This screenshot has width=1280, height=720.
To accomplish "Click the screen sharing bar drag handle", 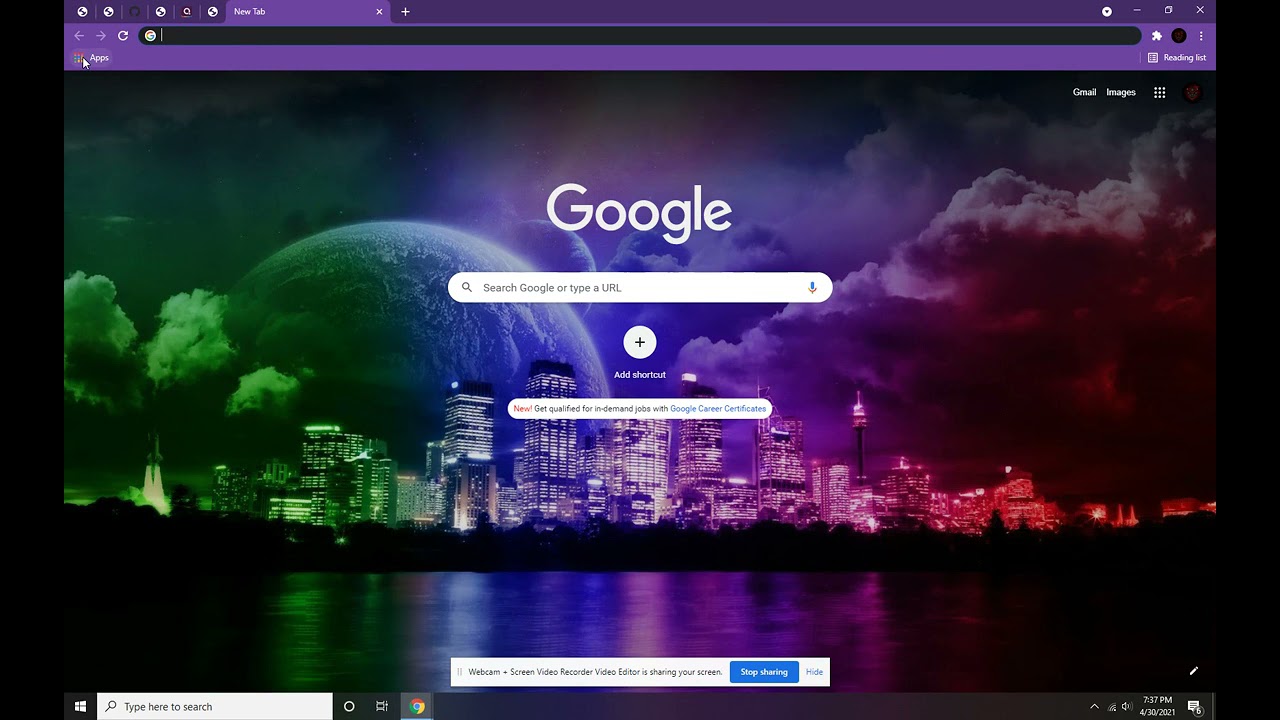I will click(x=460, y=672).
